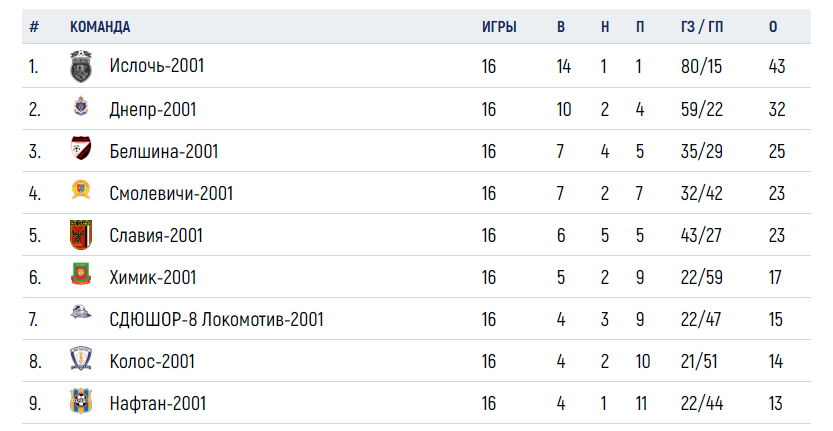833x431 pixels.
Task: Click the Нафтан-2001 club badge
Action: (x=81, y=401)
